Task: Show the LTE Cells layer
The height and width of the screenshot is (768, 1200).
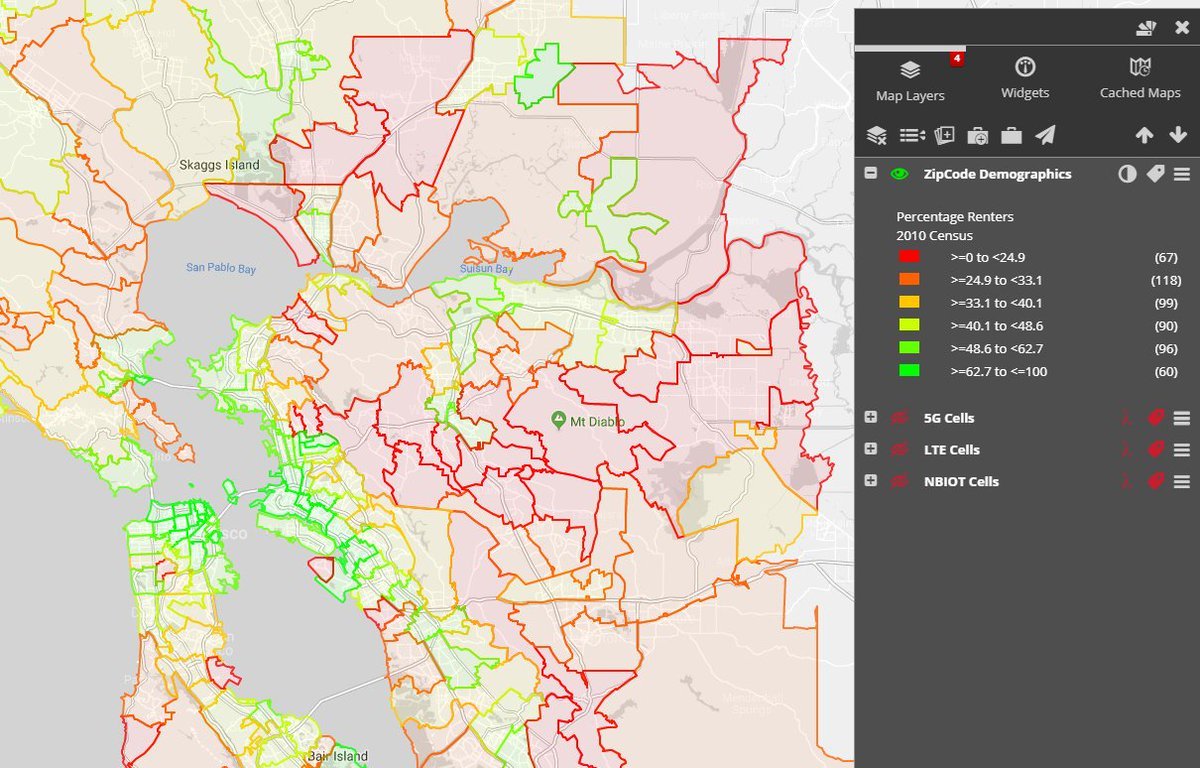Action: pos(900,450)
